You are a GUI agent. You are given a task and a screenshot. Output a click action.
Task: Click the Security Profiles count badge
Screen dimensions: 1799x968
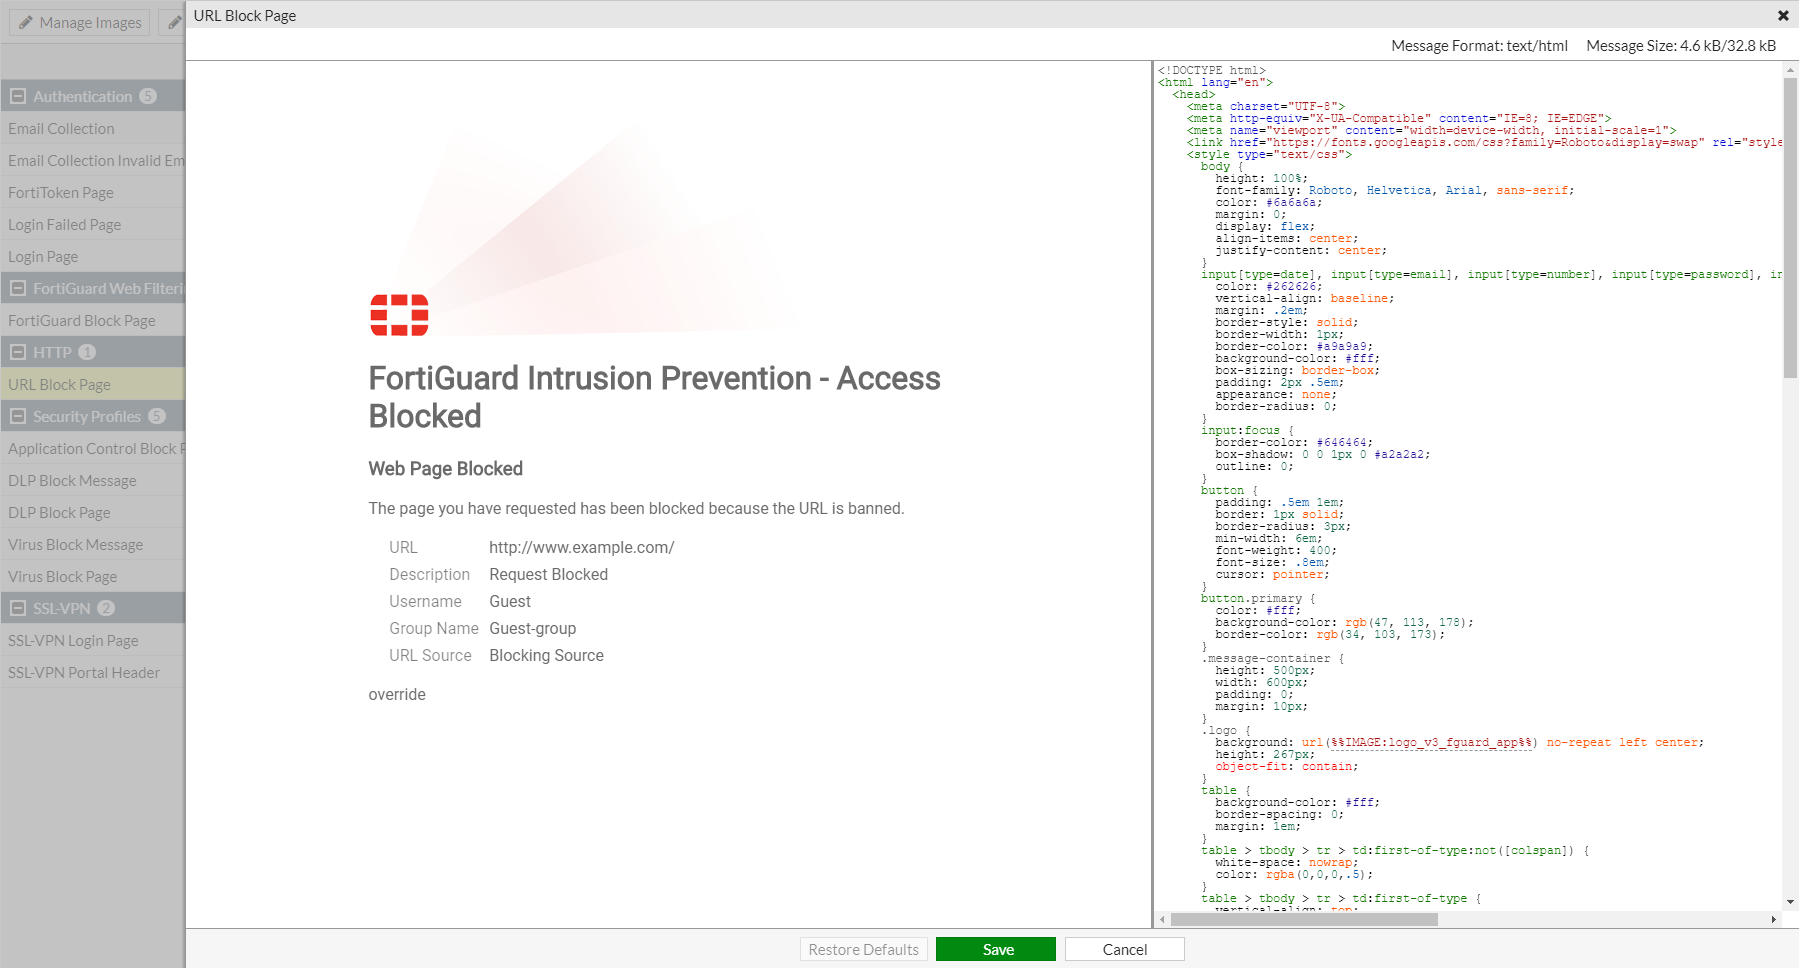tap(157, 416)
